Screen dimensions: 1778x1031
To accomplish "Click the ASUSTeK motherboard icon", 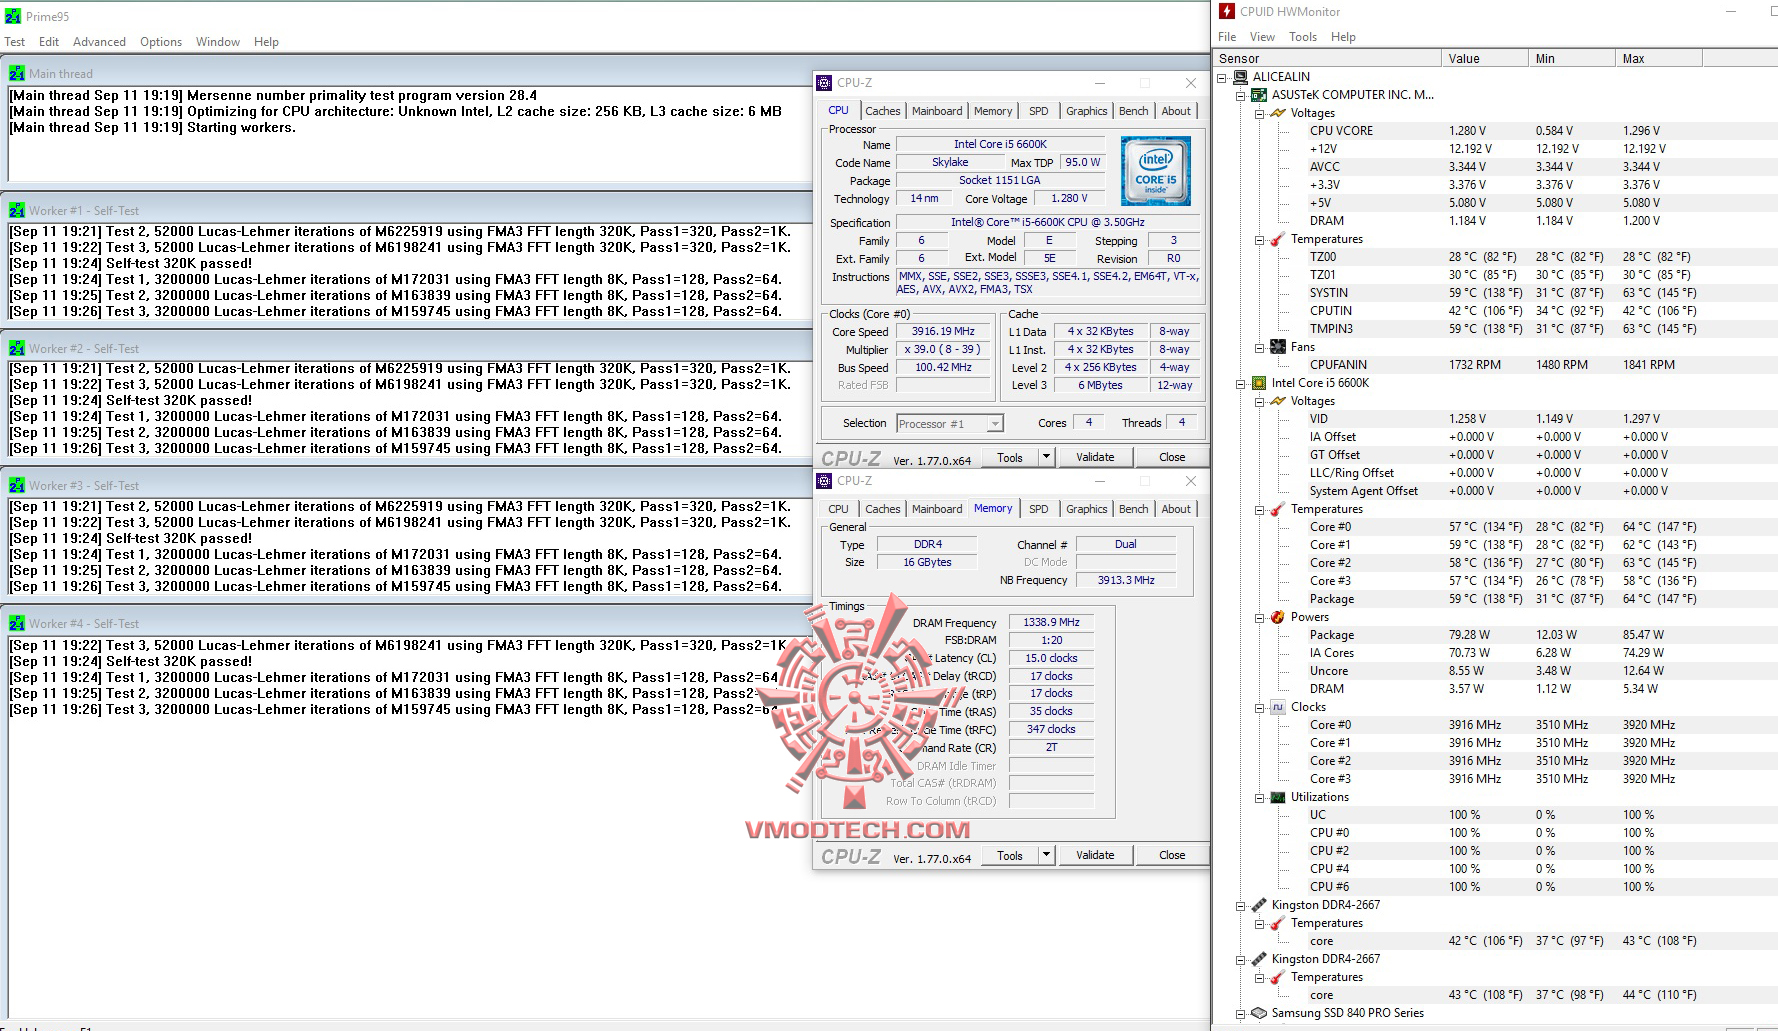I will tap(1259, 95).
